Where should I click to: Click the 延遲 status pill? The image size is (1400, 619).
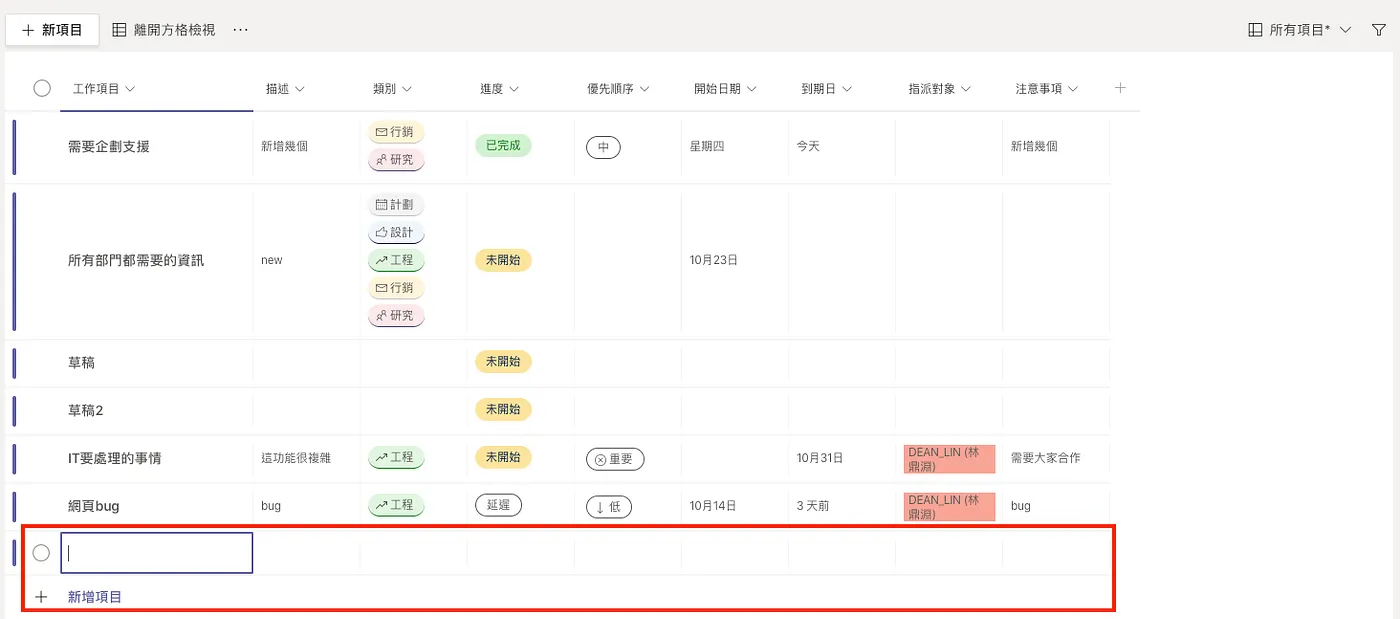pyautogui.click(x=498, y=505)
